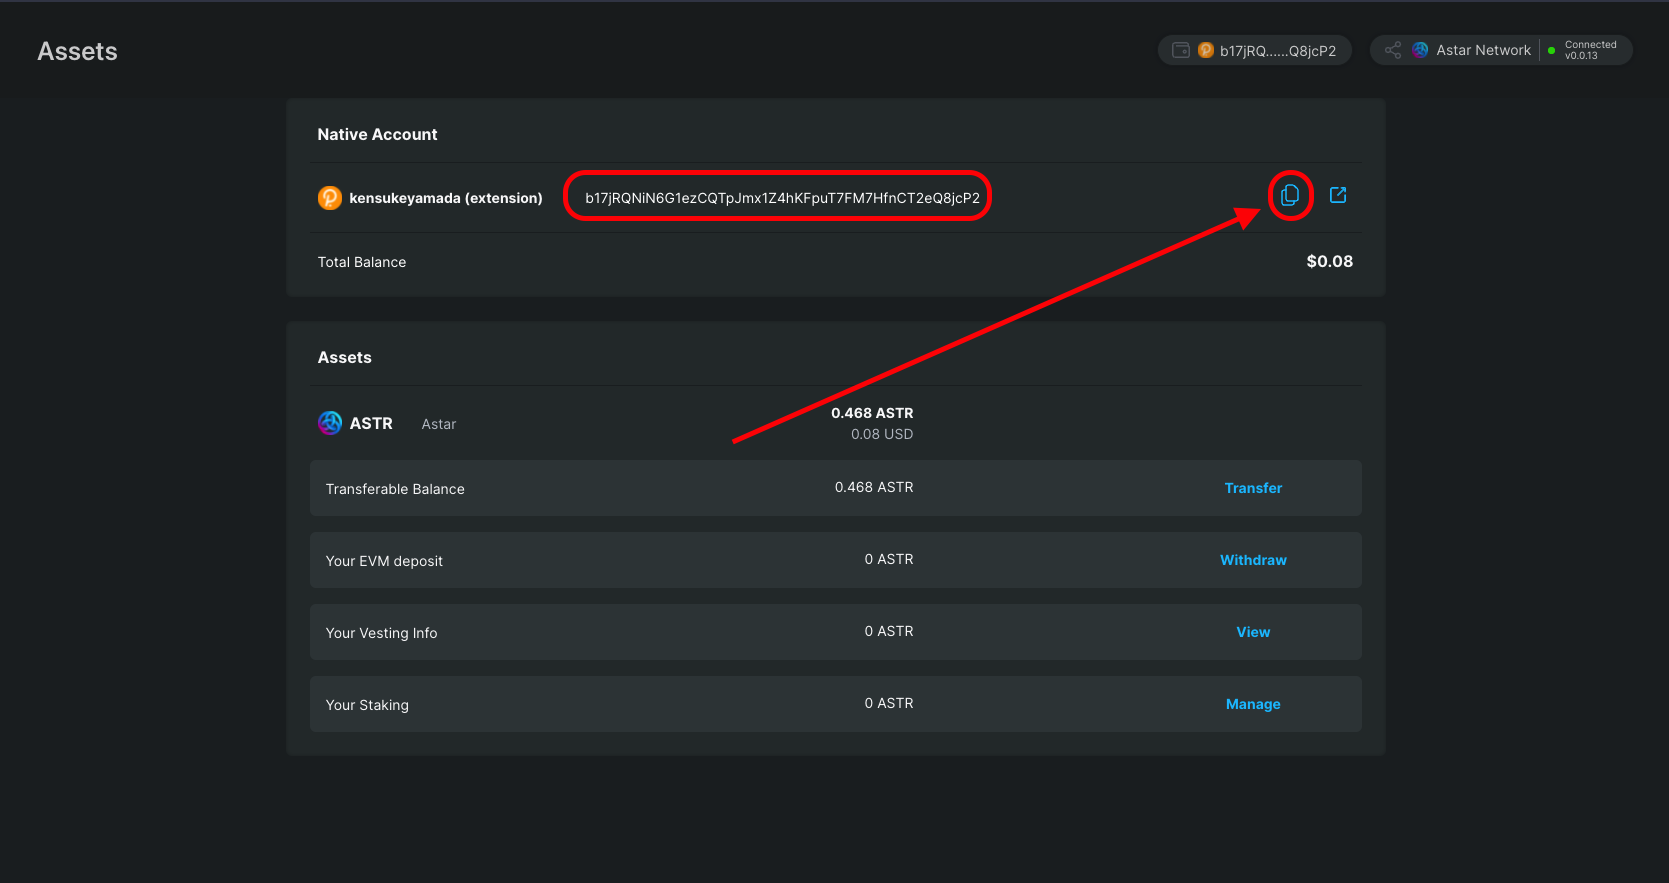Click View for Vesting Info
1669x883 pixels.
1253,632
